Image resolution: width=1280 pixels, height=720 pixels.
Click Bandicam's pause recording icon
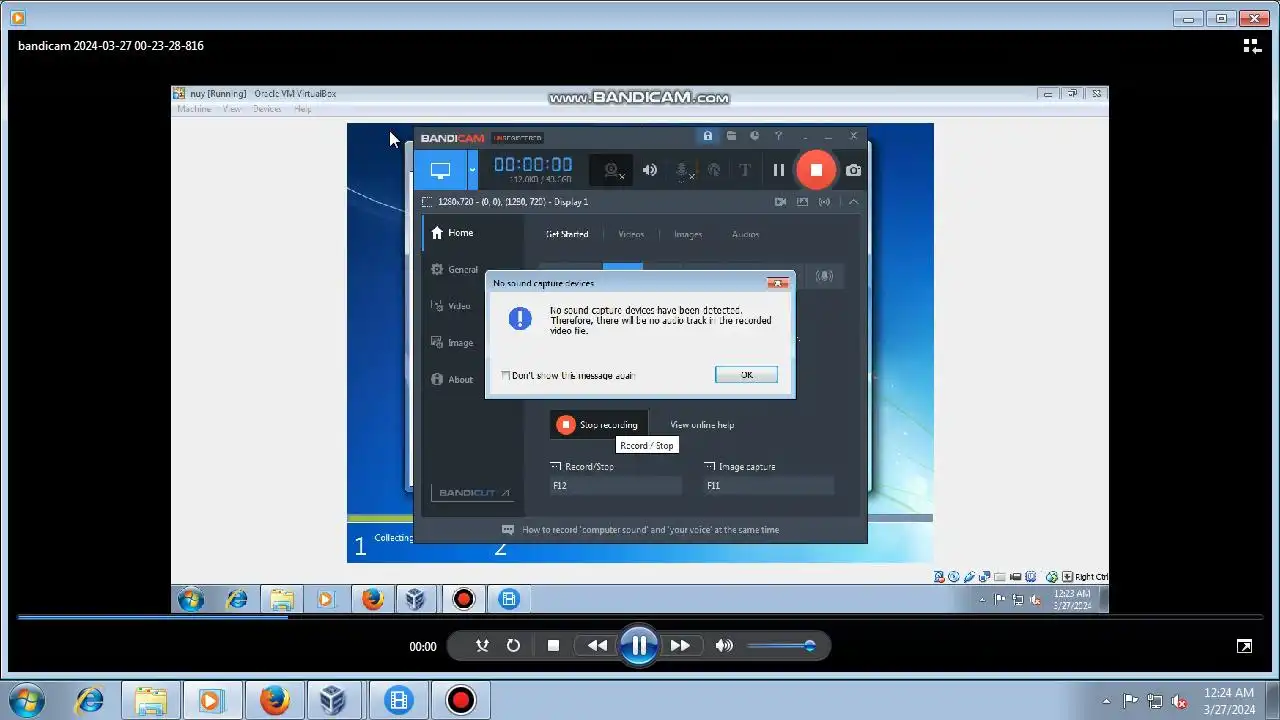pos(779,170)
